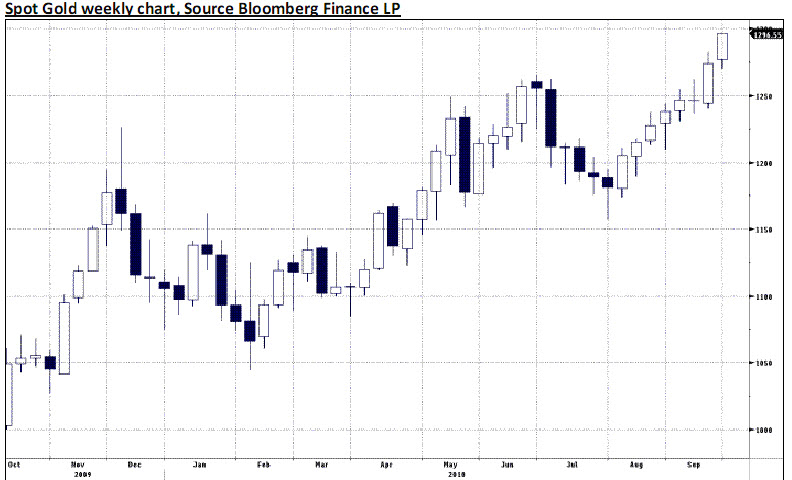This screenshot has height=480, width=792.
Task: Click the Jan month label
Action: coord(200,464)
